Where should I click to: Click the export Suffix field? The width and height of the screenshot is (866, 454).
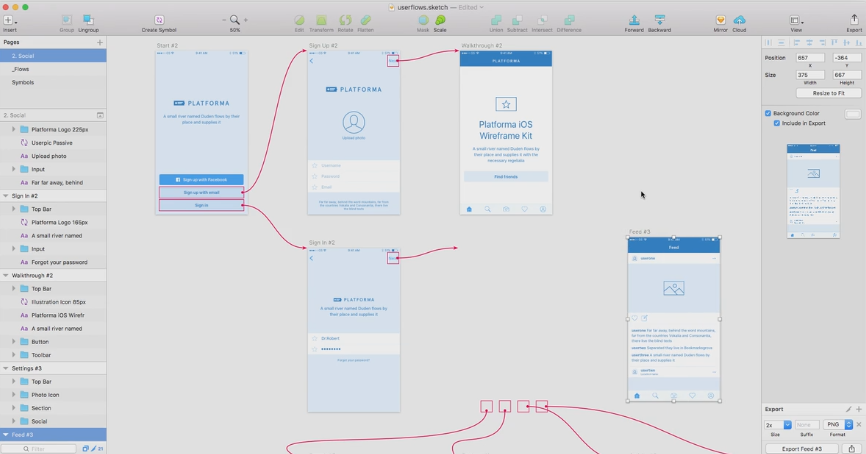pos(806,425)
